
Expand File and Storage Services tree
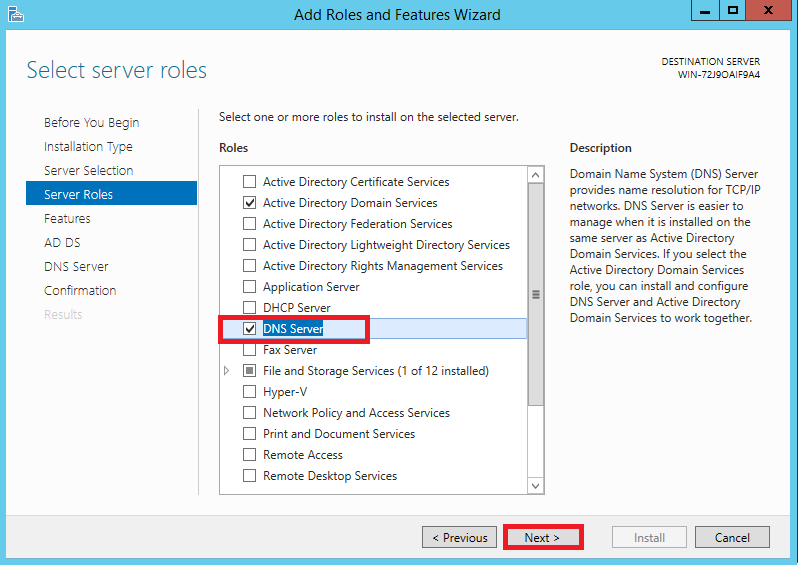226,371
